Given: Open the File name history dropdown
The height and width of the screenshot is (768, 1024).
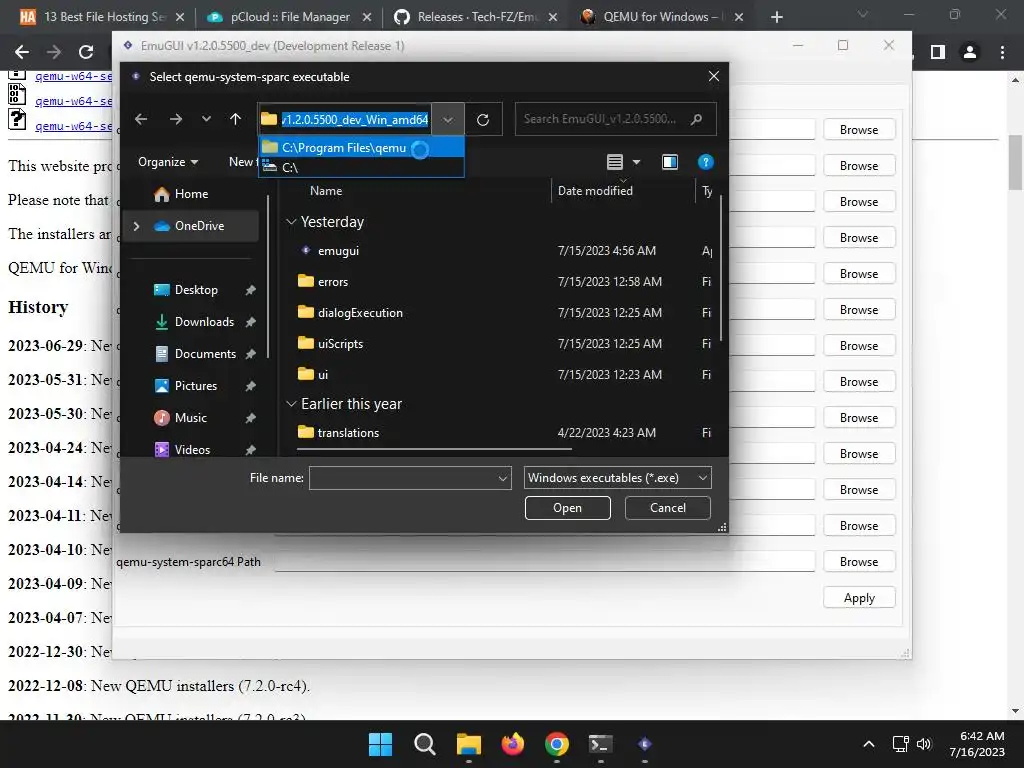Looking at the screenshot, I should point(503,478).
